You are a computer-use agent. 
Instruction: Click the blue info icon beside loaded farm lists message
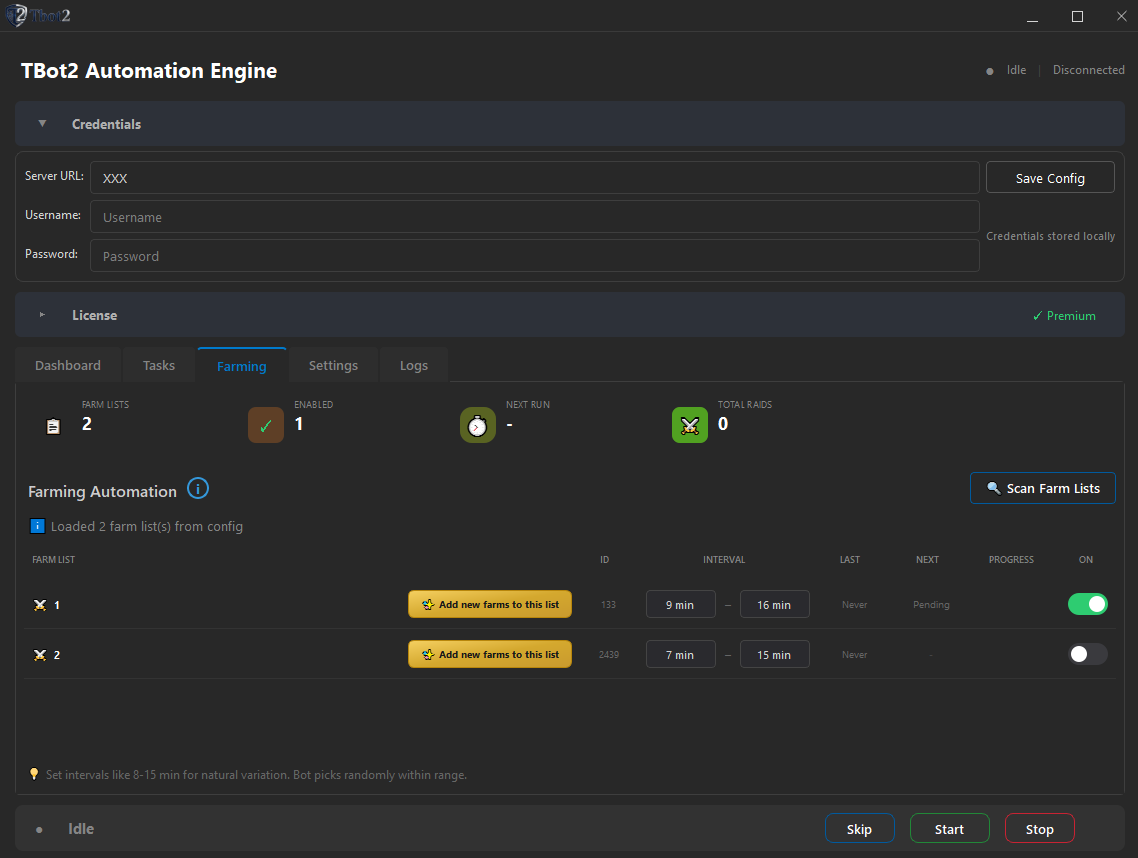tap(37, 525)
